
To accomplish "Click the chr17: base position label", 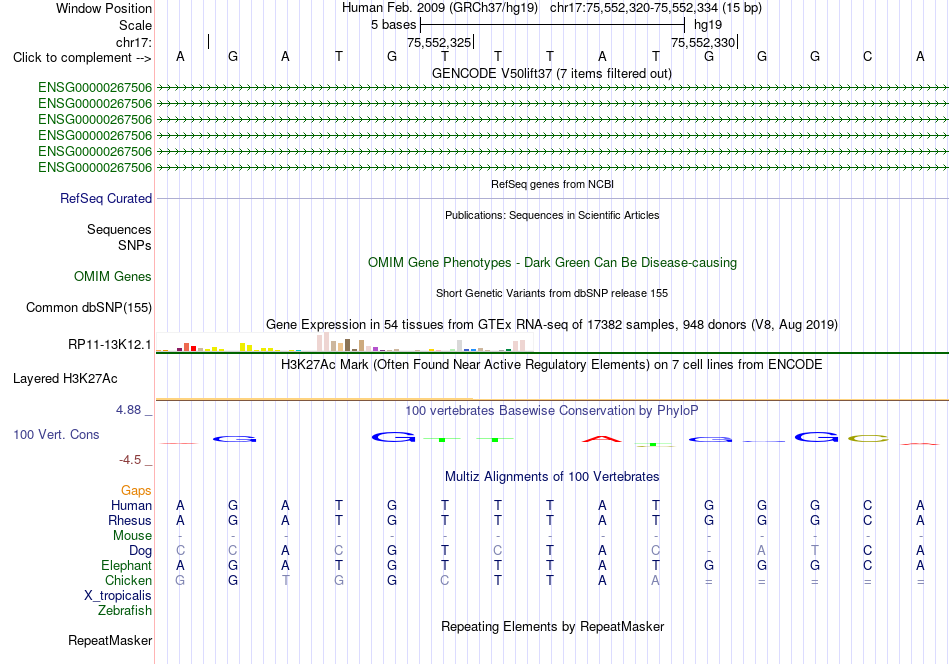I will click(x=134, y=42).
